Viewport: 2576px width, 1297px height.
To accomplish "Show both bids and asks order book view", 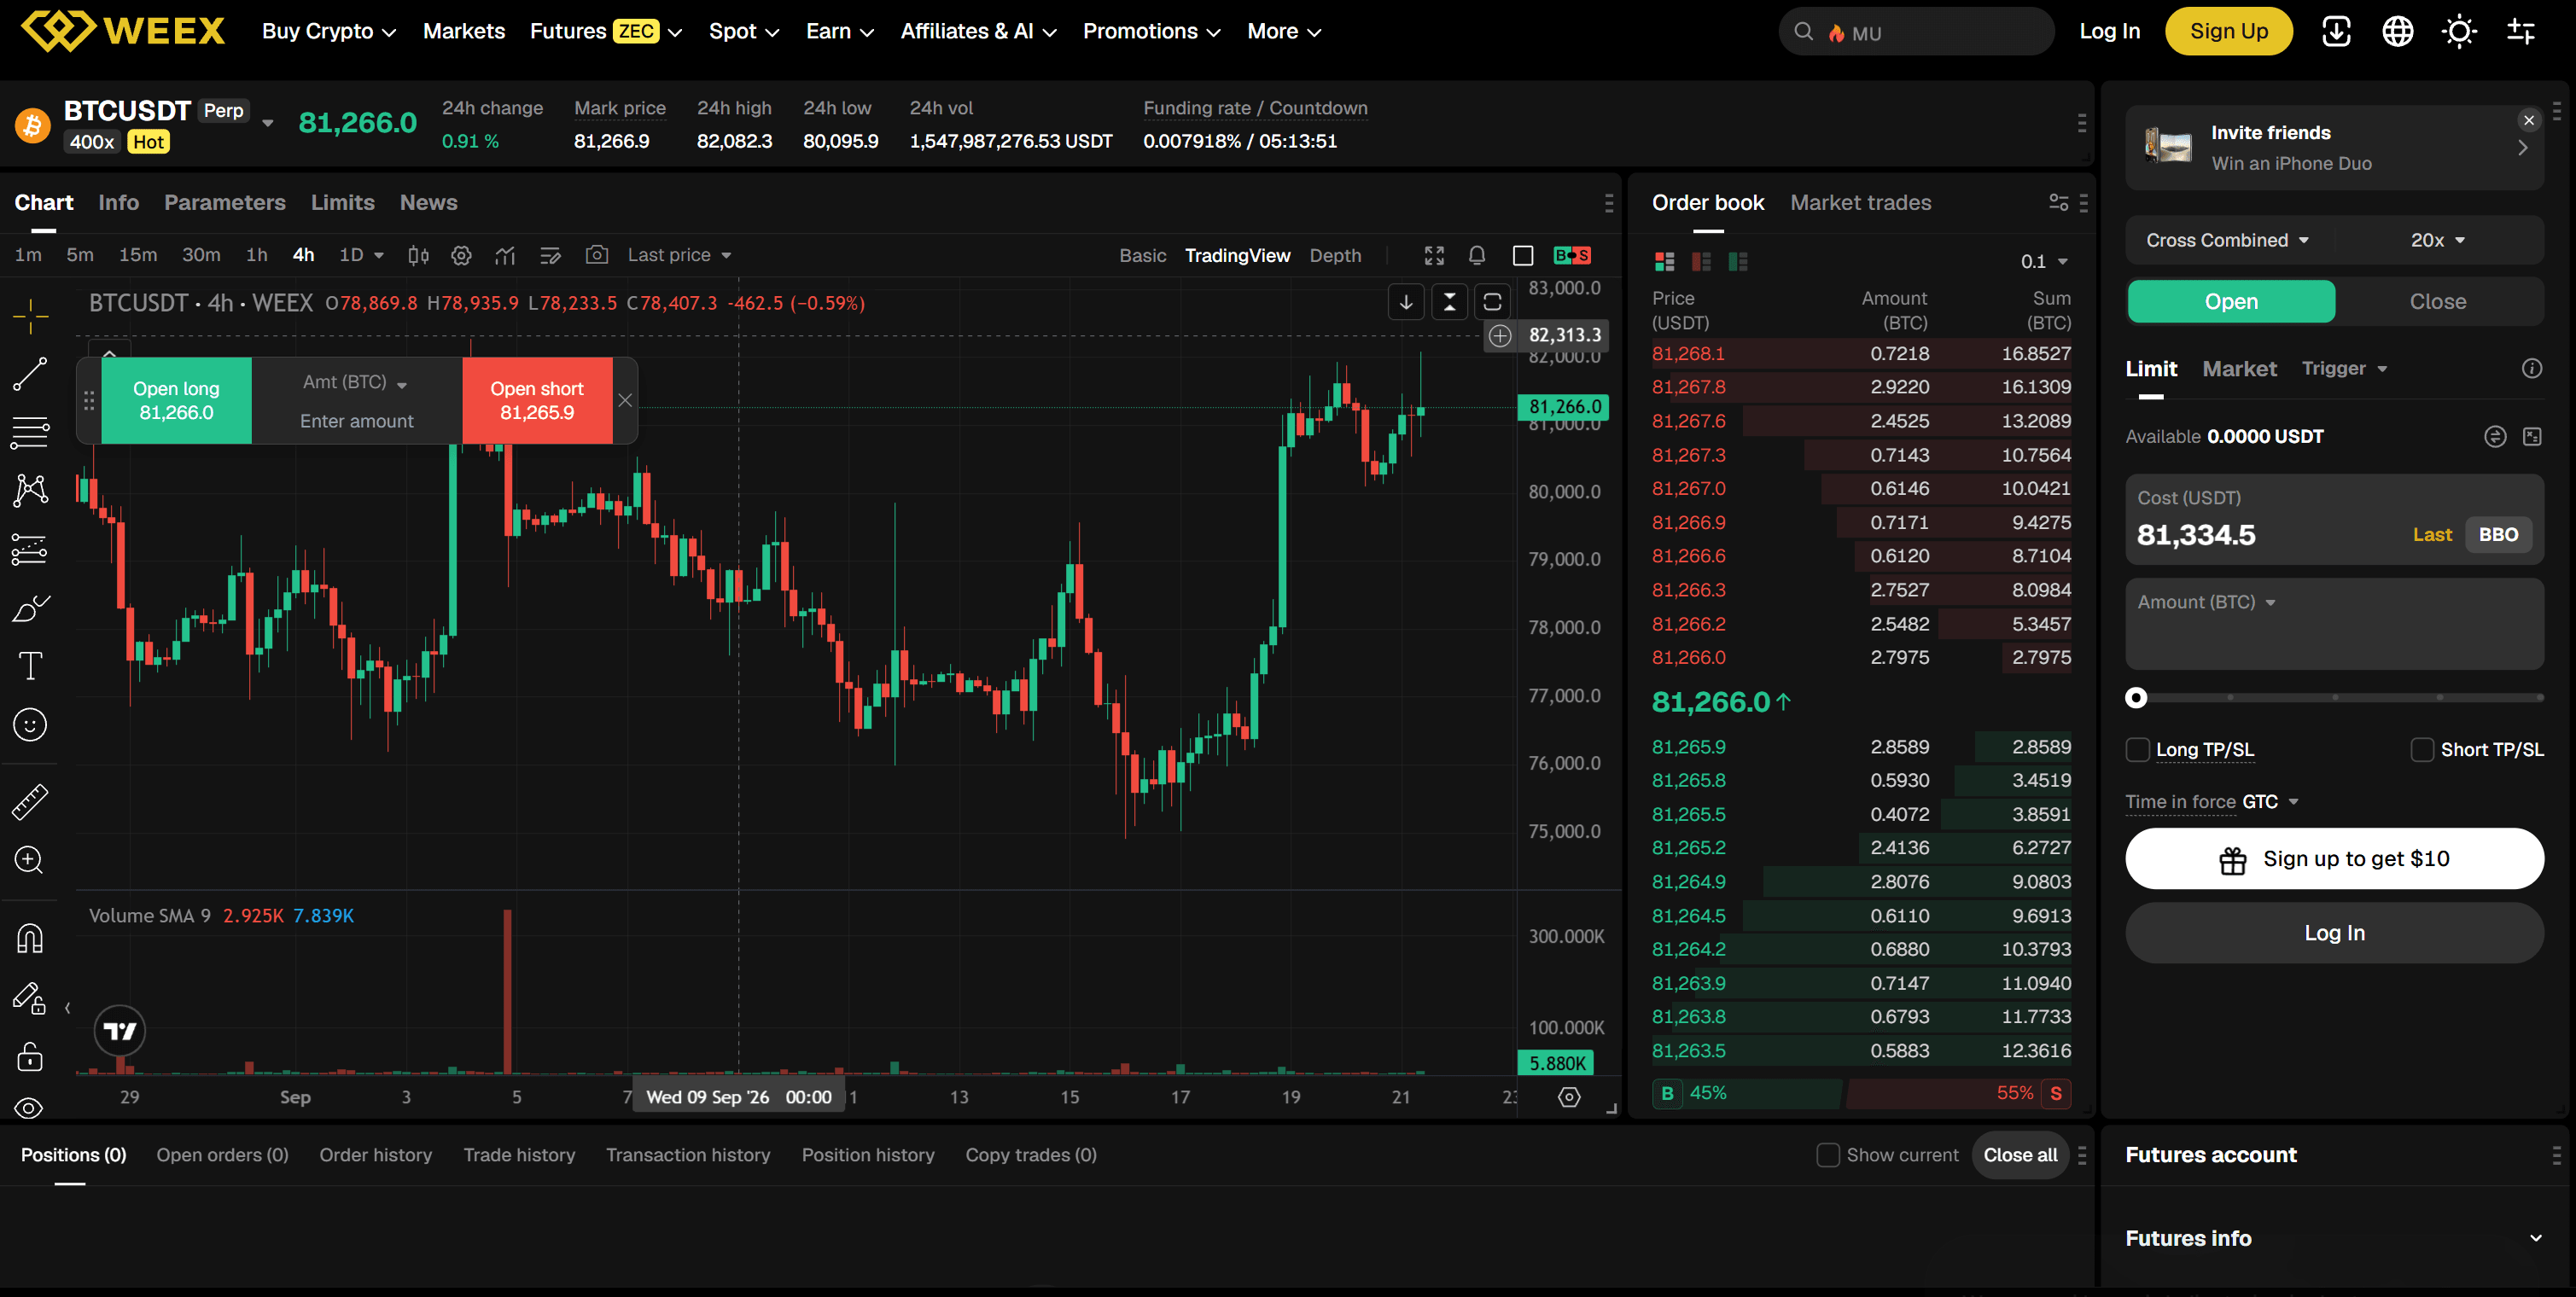I will point(1664,262).
